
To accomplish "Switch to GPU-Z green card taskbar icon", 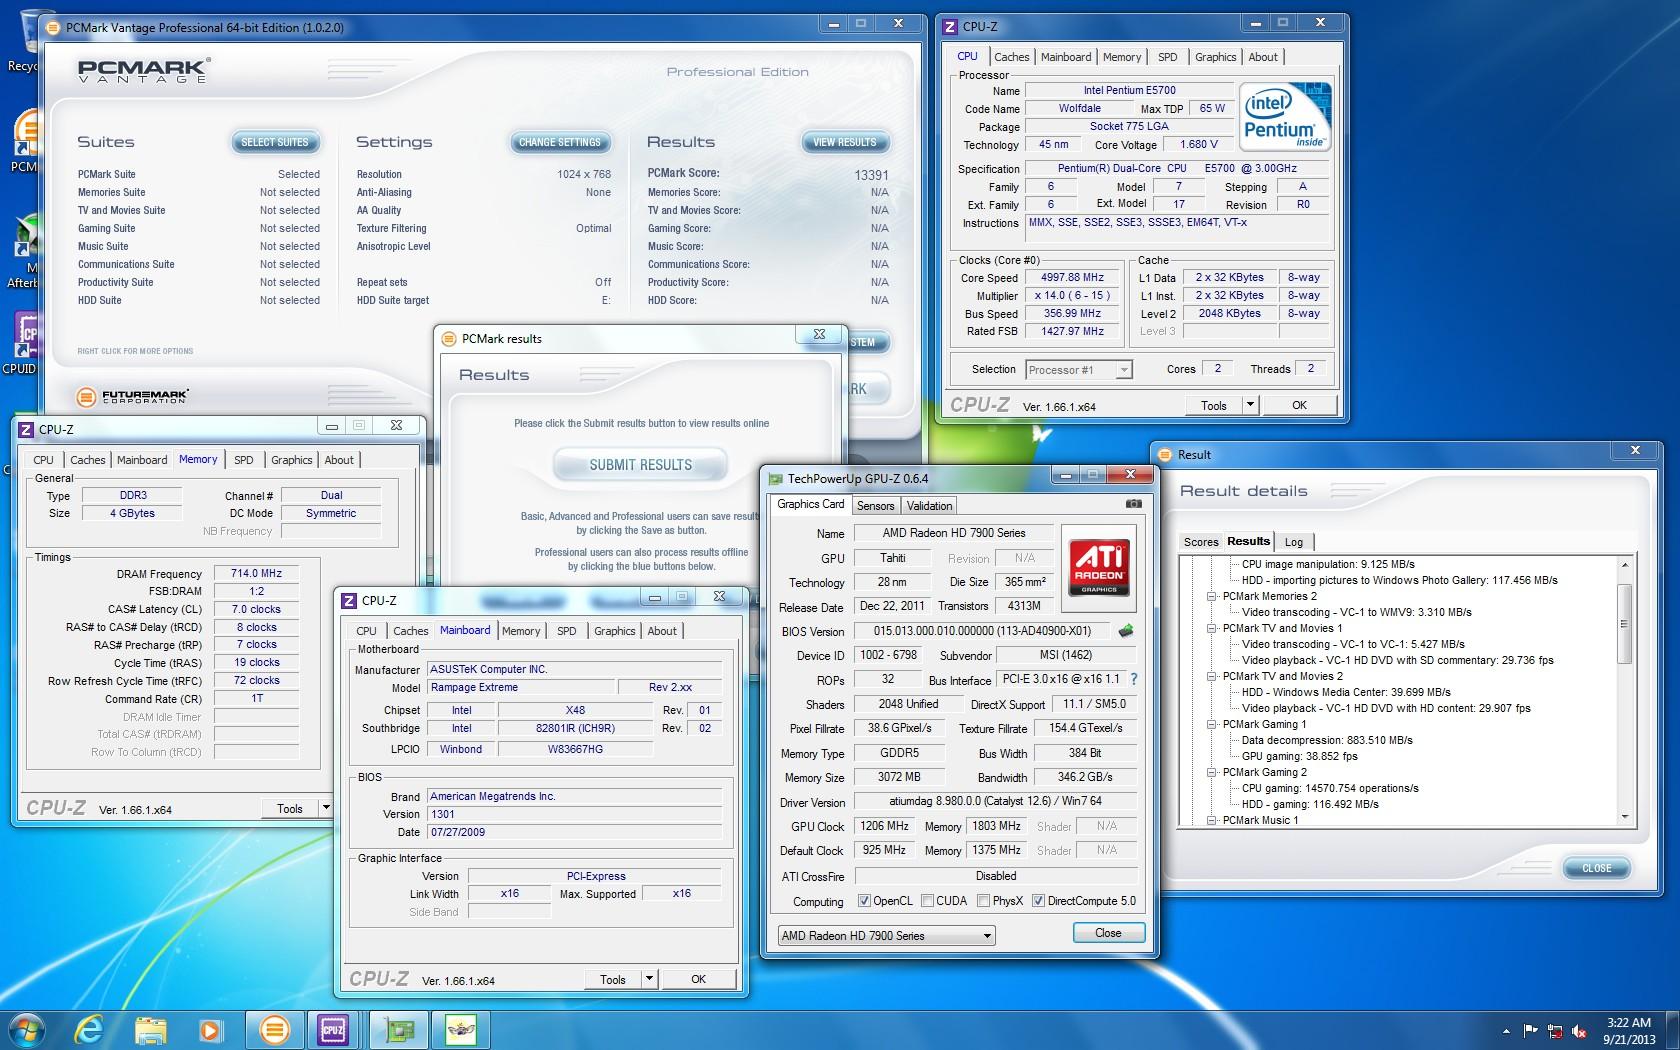I will (400, 1029).
